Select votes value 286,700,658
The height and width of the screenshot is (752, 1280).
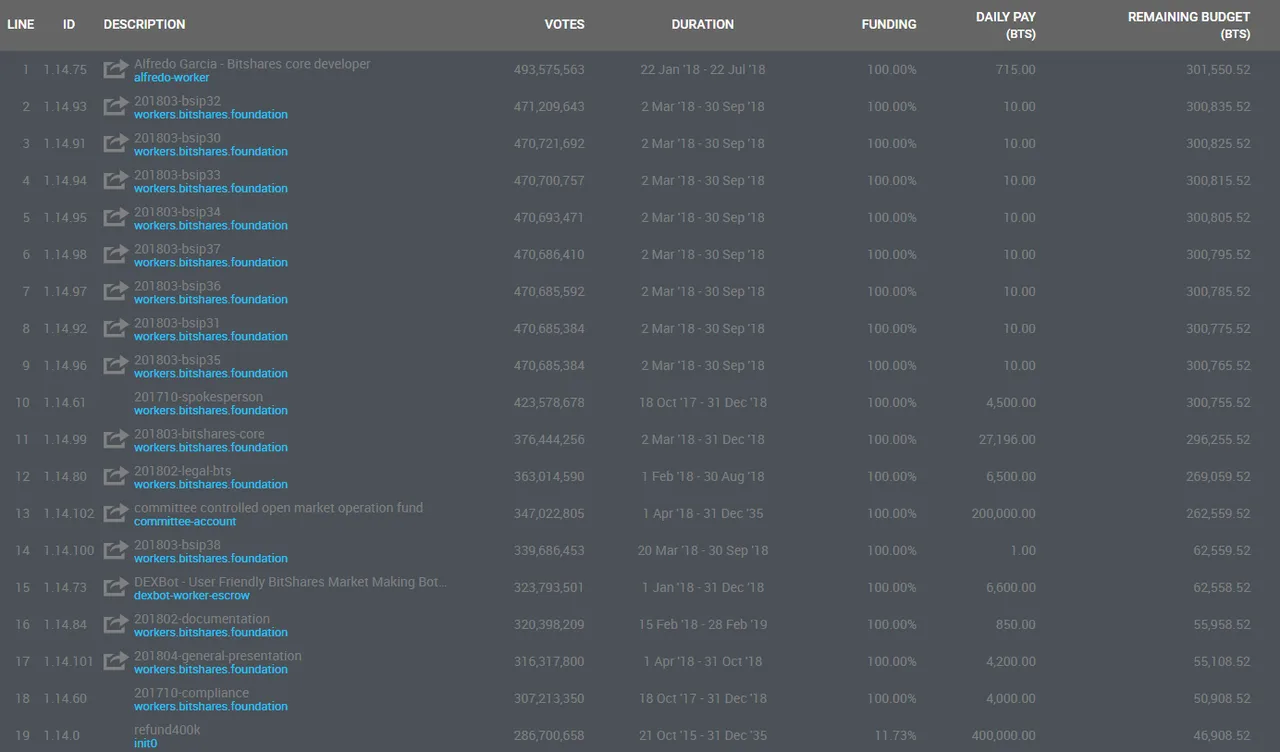pyautogui.click(x=549, y=736)
